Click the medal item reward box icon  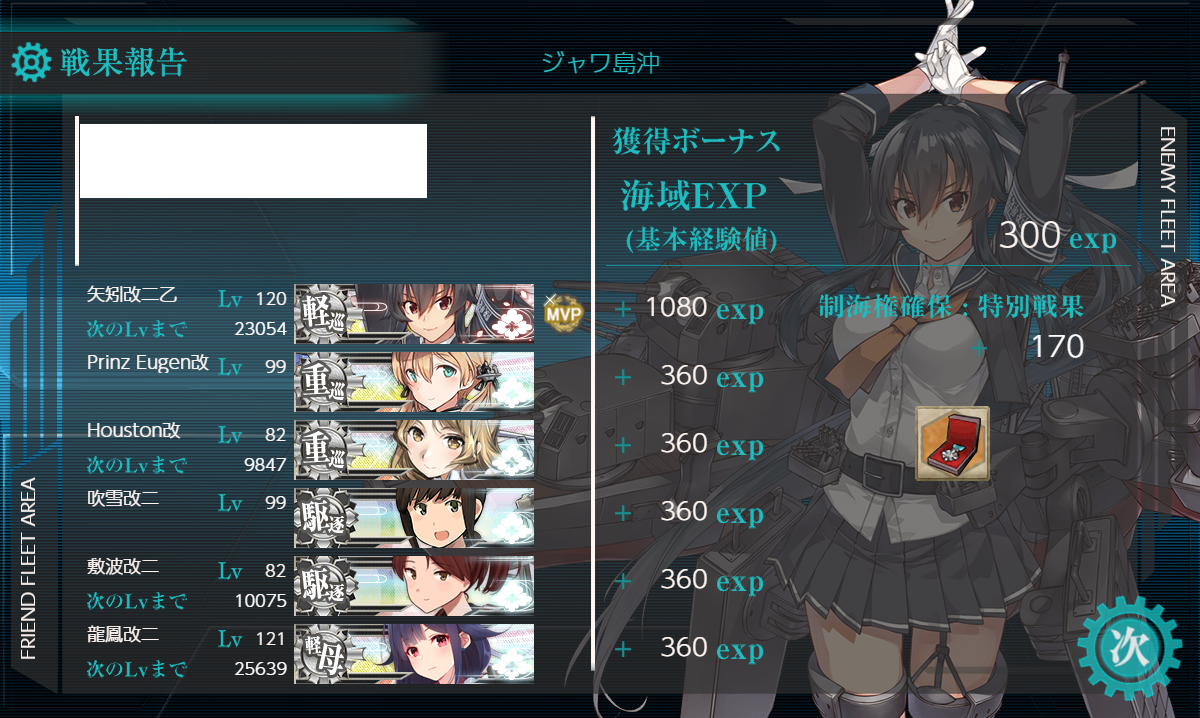(952, 443)
